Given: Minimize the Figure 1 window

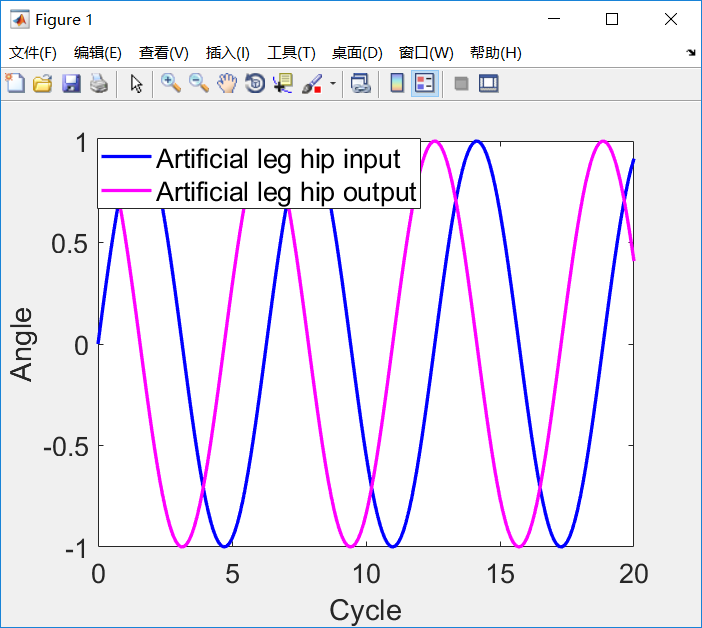Looking at the screenshot, I should 554,19.
